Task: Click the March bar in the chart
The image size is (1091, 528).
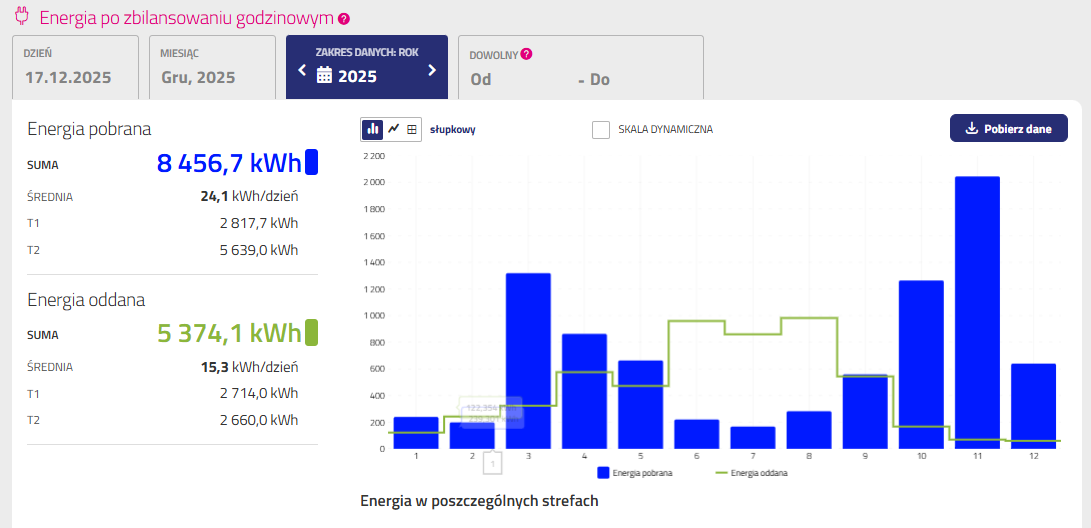Action: 528,360
